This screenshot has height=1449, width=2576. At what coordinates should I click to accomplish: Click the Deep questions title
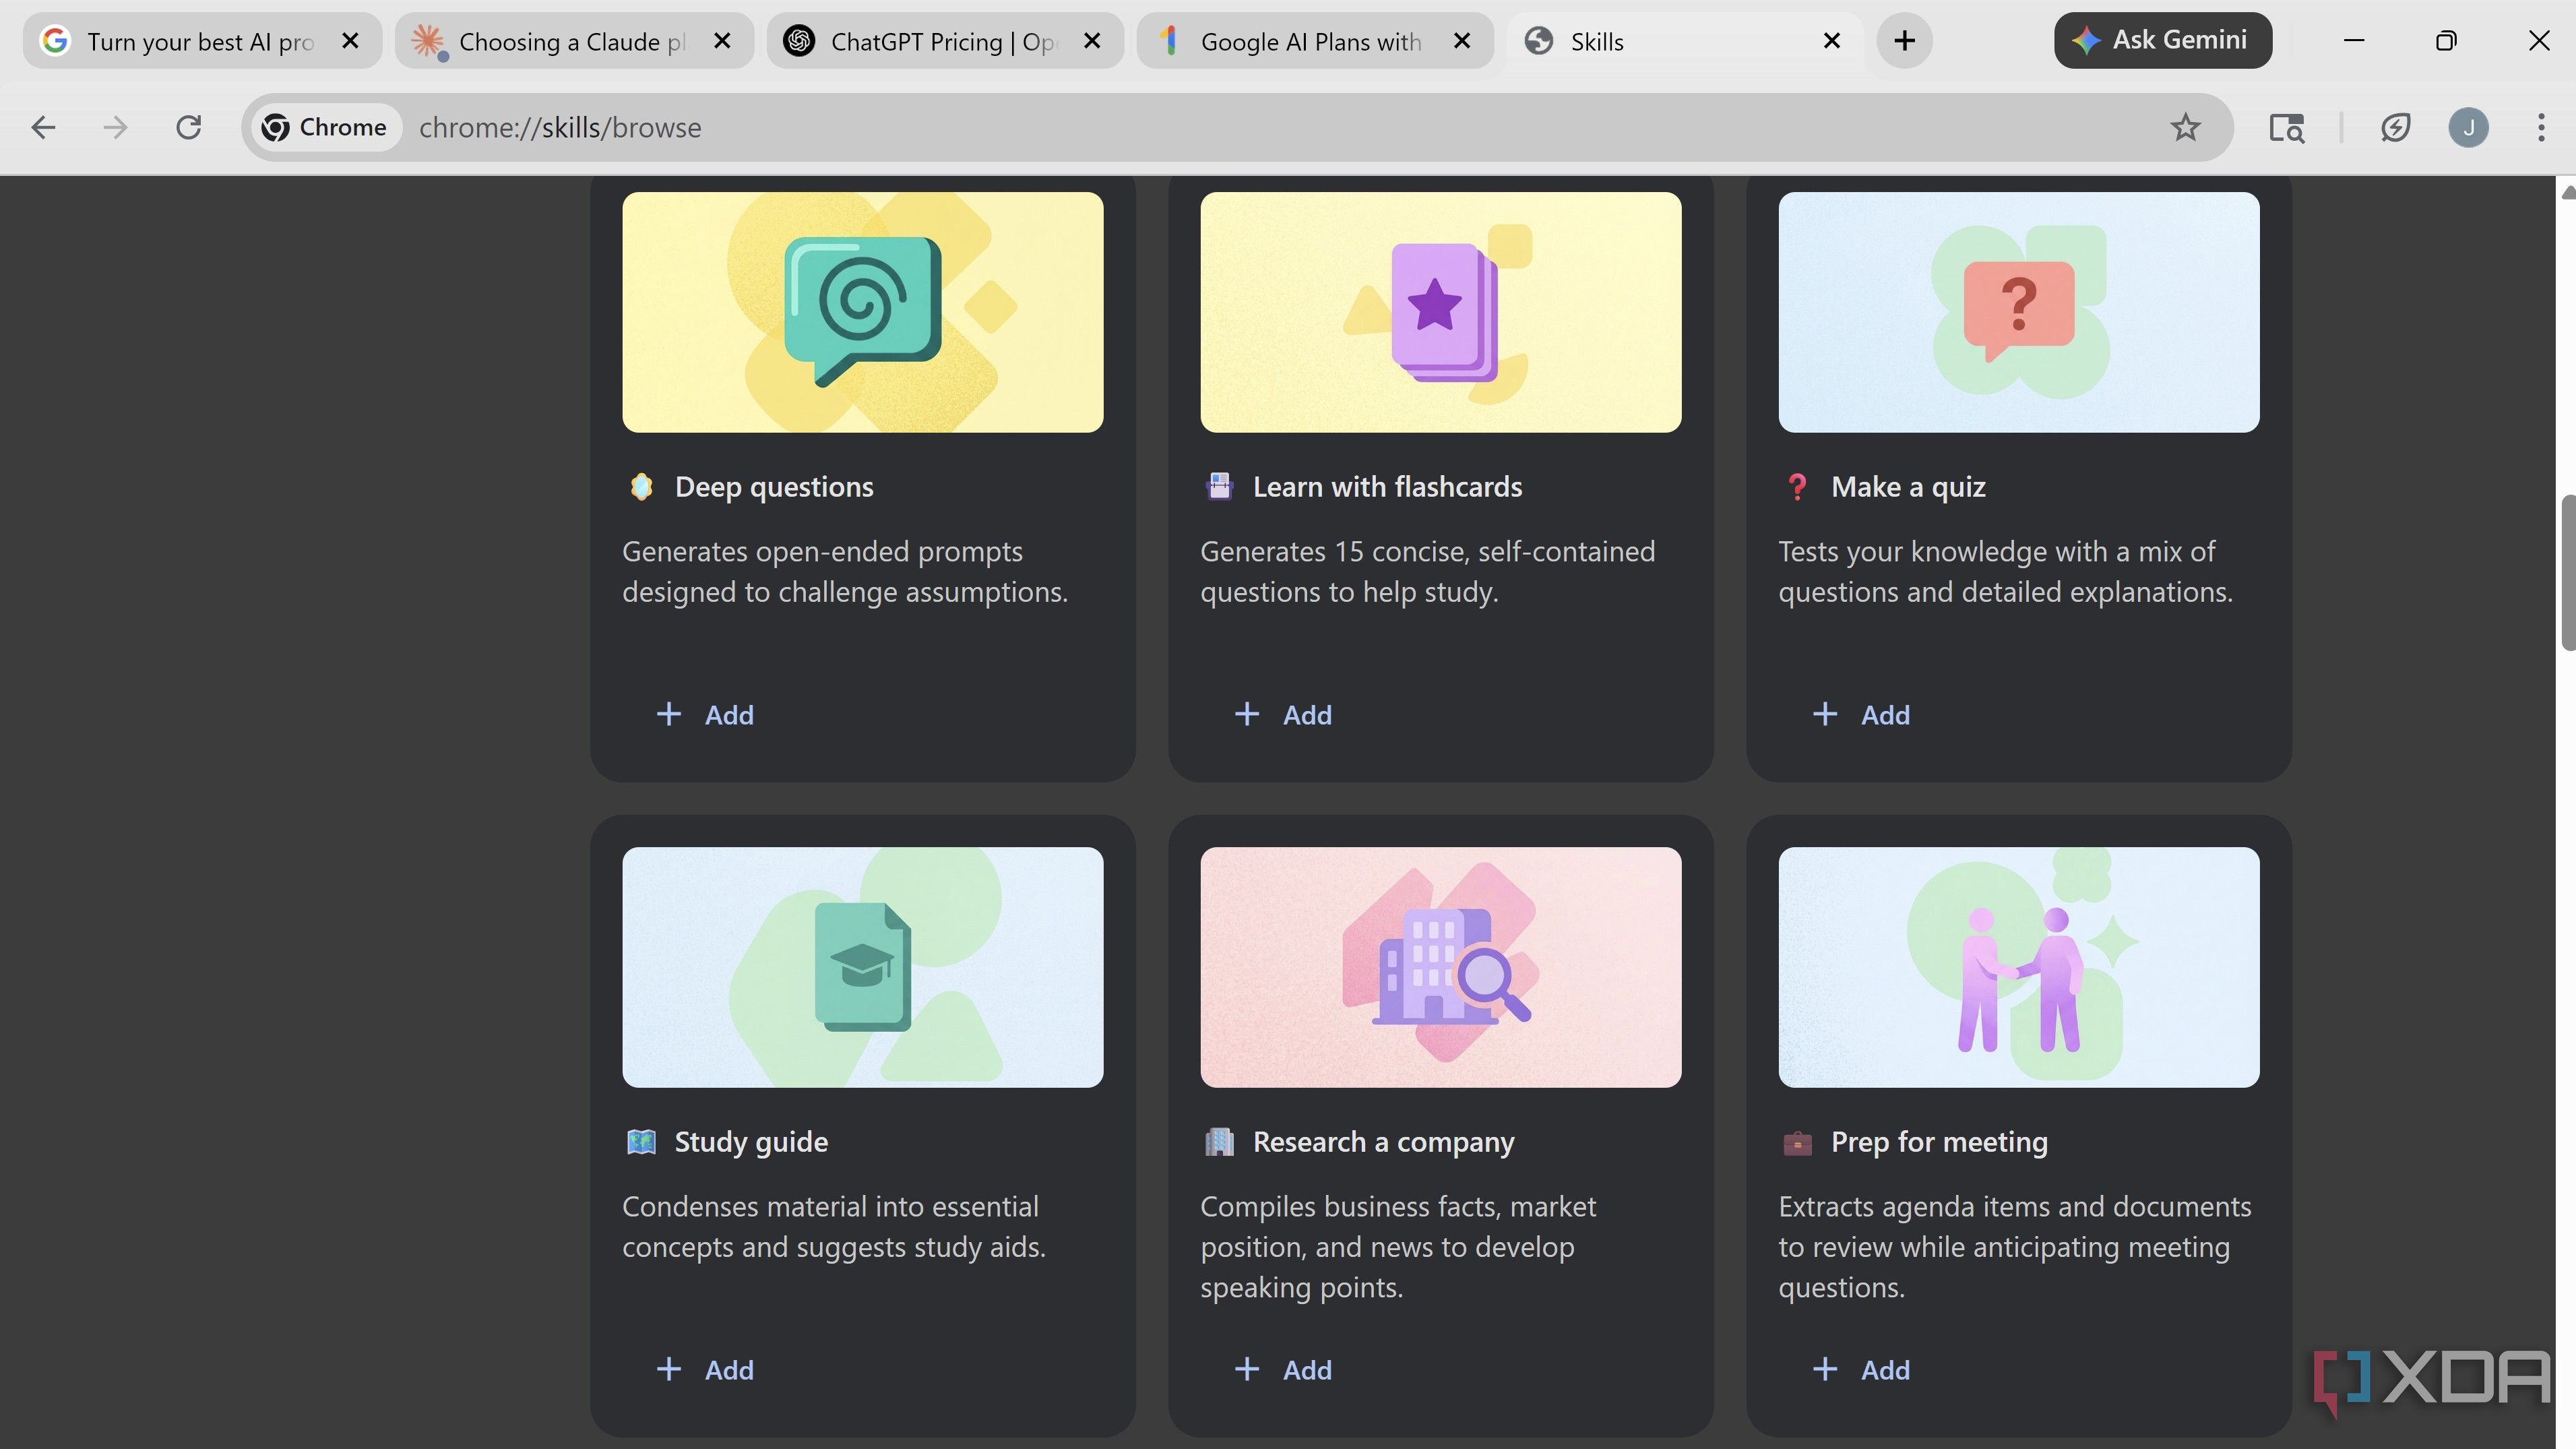pyautogui.click(x=774, y=487)
